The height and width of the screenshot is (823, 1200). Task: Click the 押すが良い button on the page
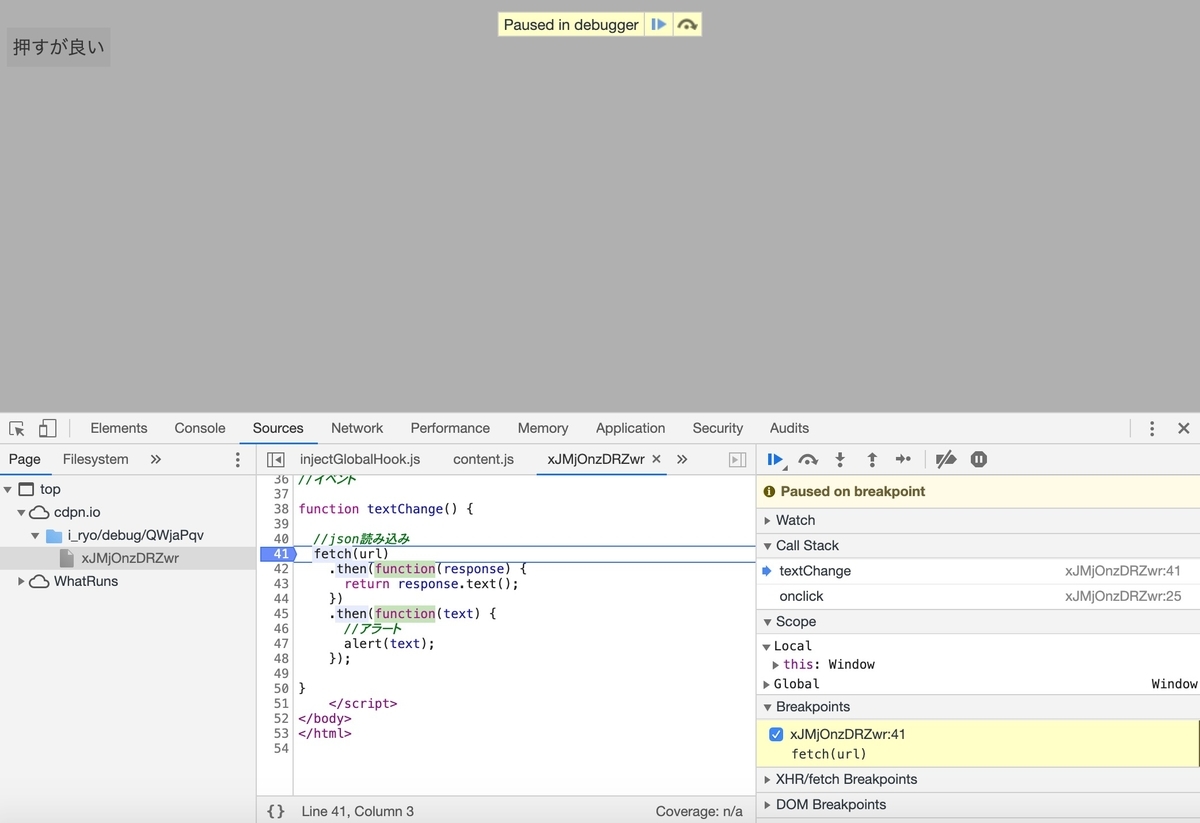pos(58,47)
